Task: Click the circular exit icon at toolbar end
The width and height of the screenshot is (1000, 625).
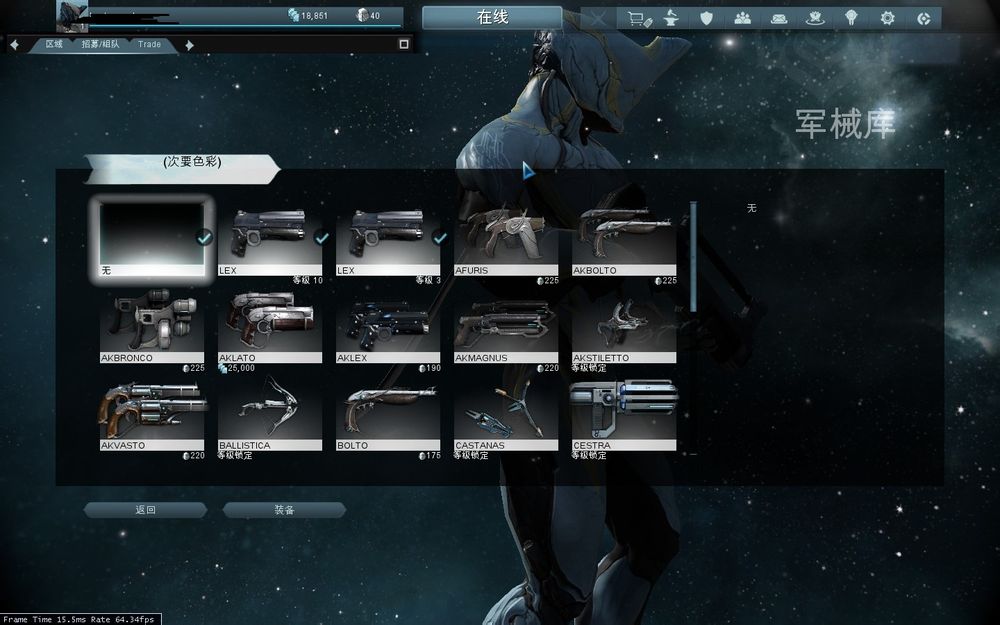Action: pos(923,18)
